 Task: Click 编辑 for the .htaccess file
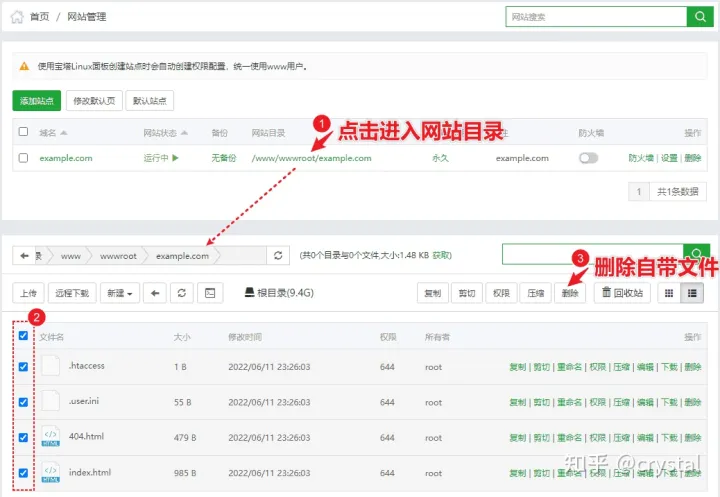(x=645, y=367)
